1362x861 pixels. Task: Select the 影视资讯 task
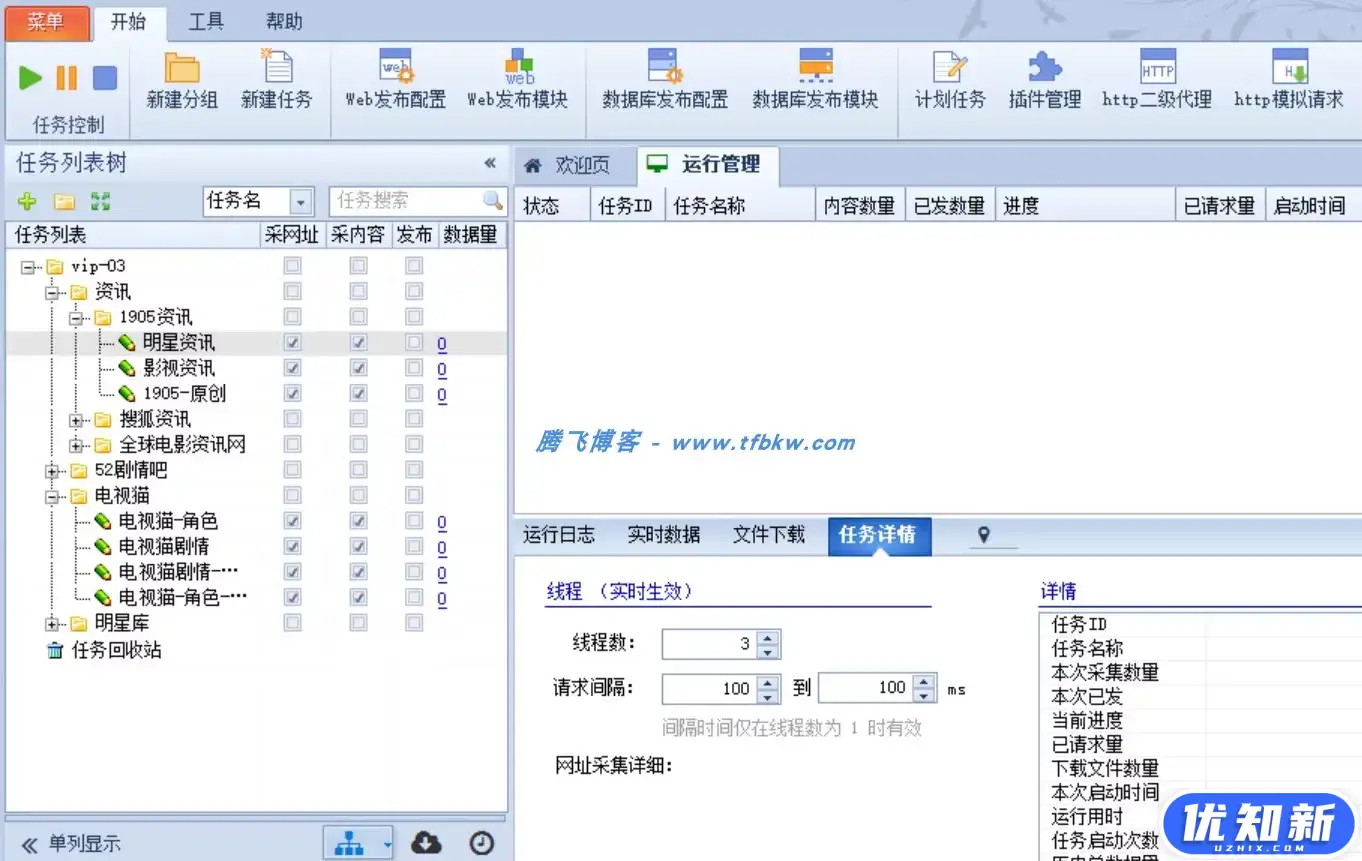pyautogui.click(x=179, y=368)
